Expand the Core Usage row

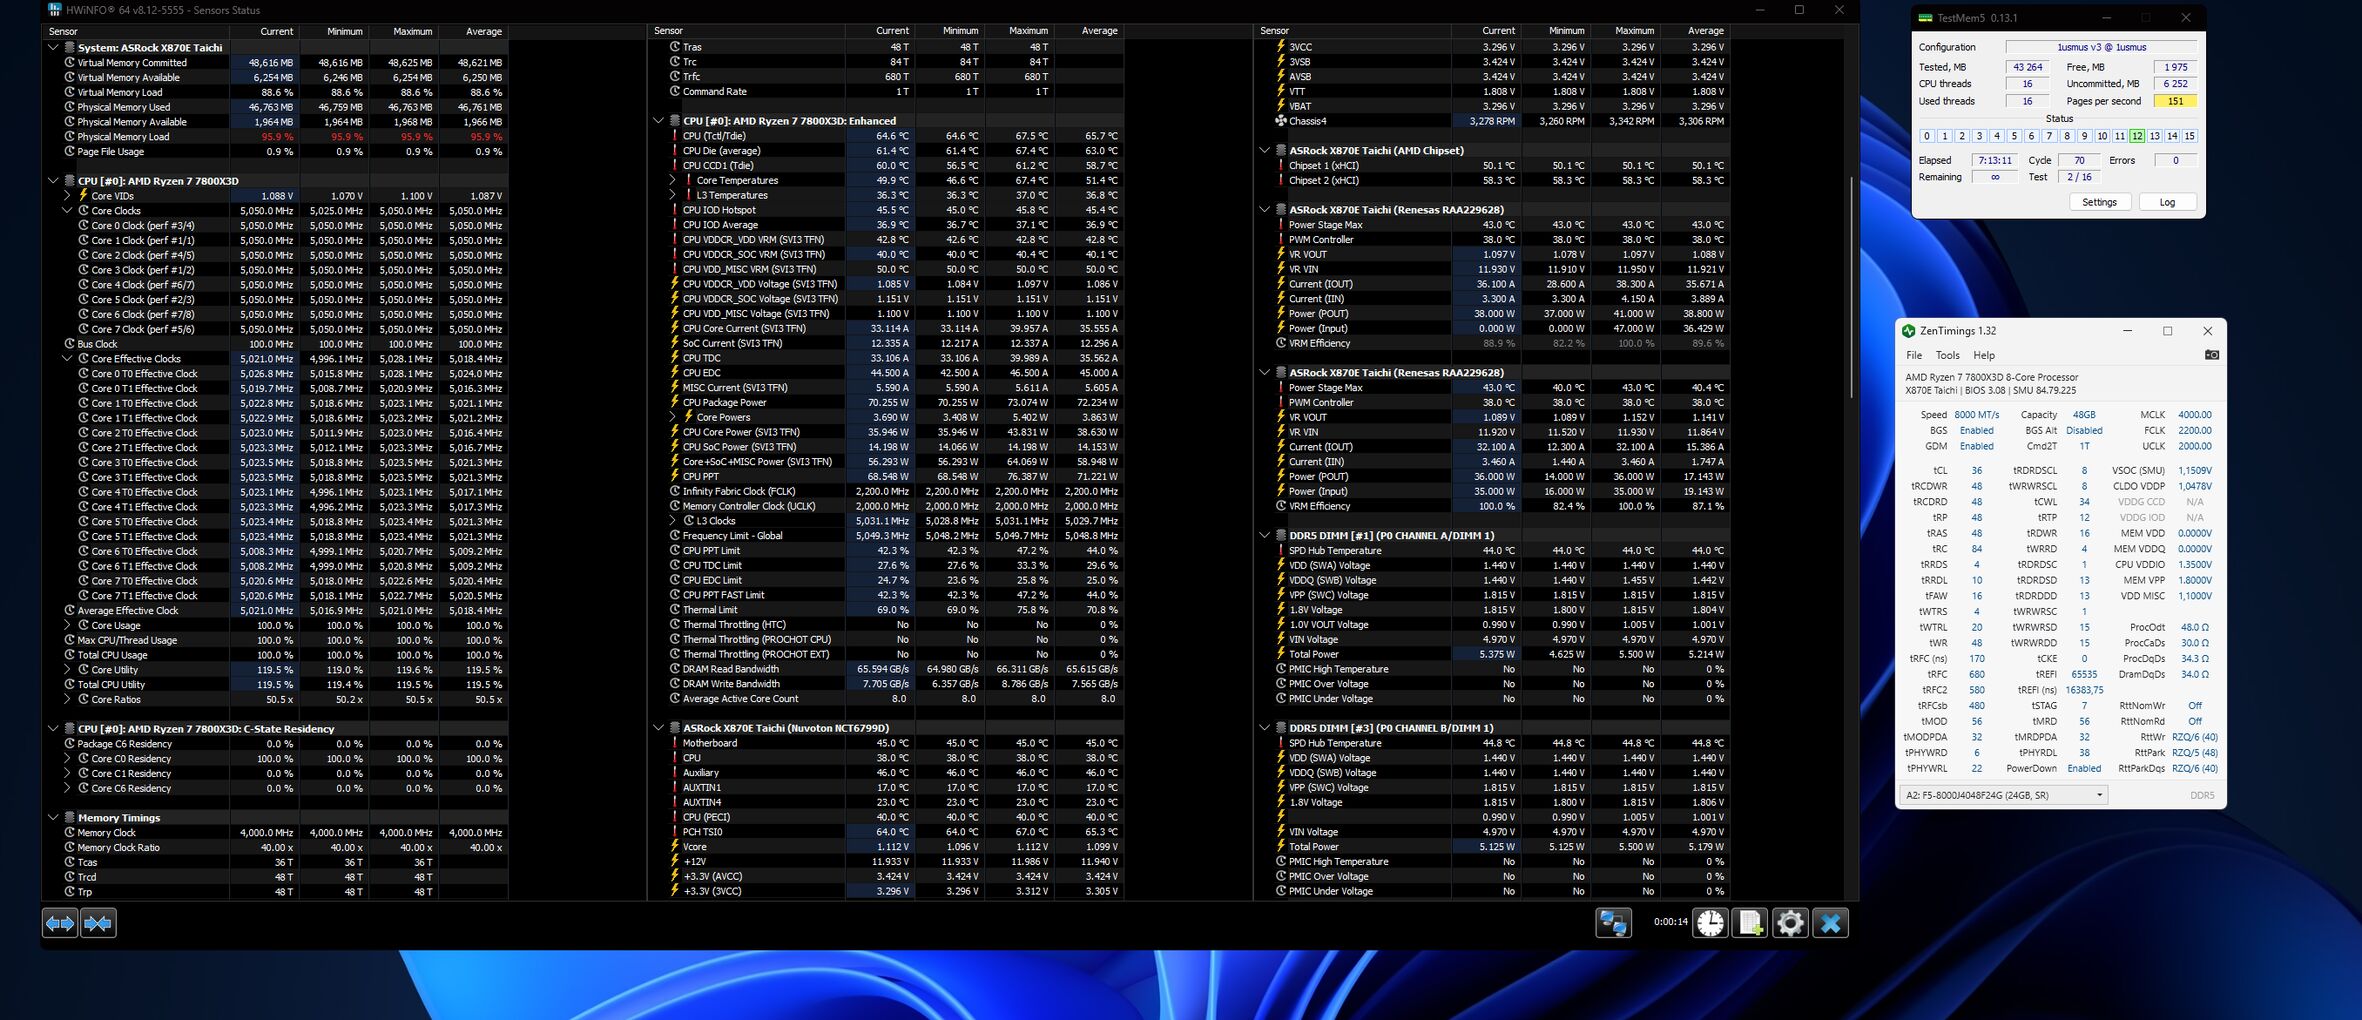click(67, 625)
